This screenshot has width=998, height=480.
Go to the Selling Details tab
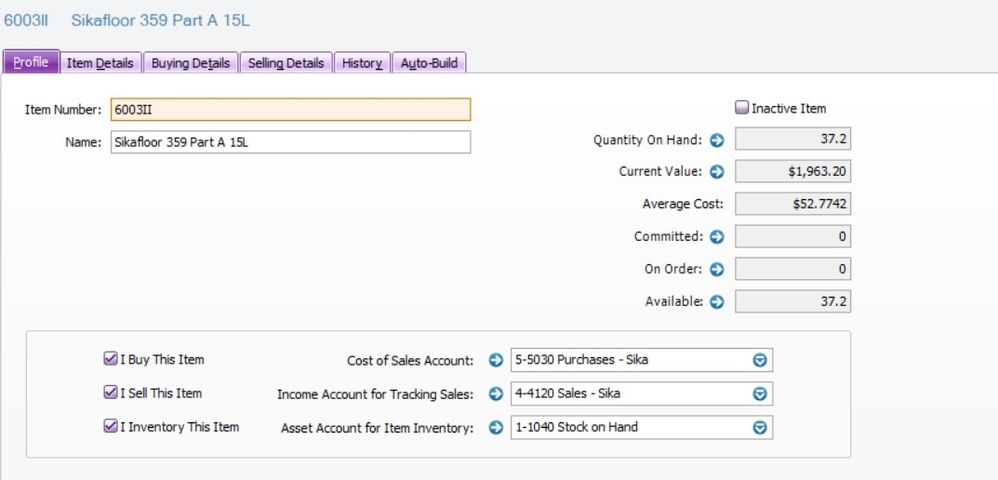tap(286, 63)
